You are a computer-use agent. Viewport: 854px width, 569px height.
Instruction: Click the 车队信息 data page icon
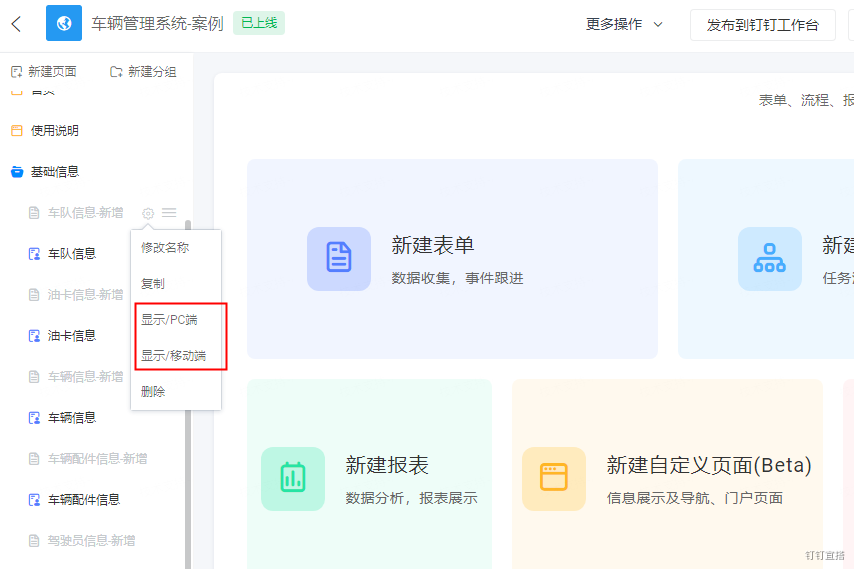(x=34, y=254)
